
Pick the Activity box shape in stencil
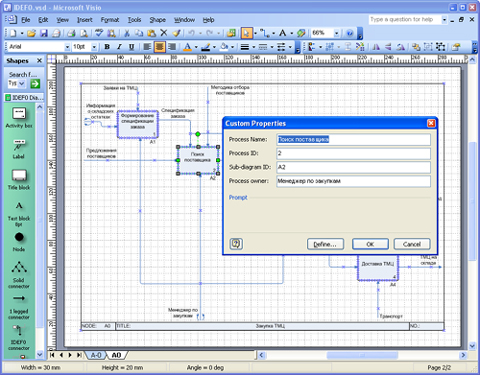click(19, 118)
